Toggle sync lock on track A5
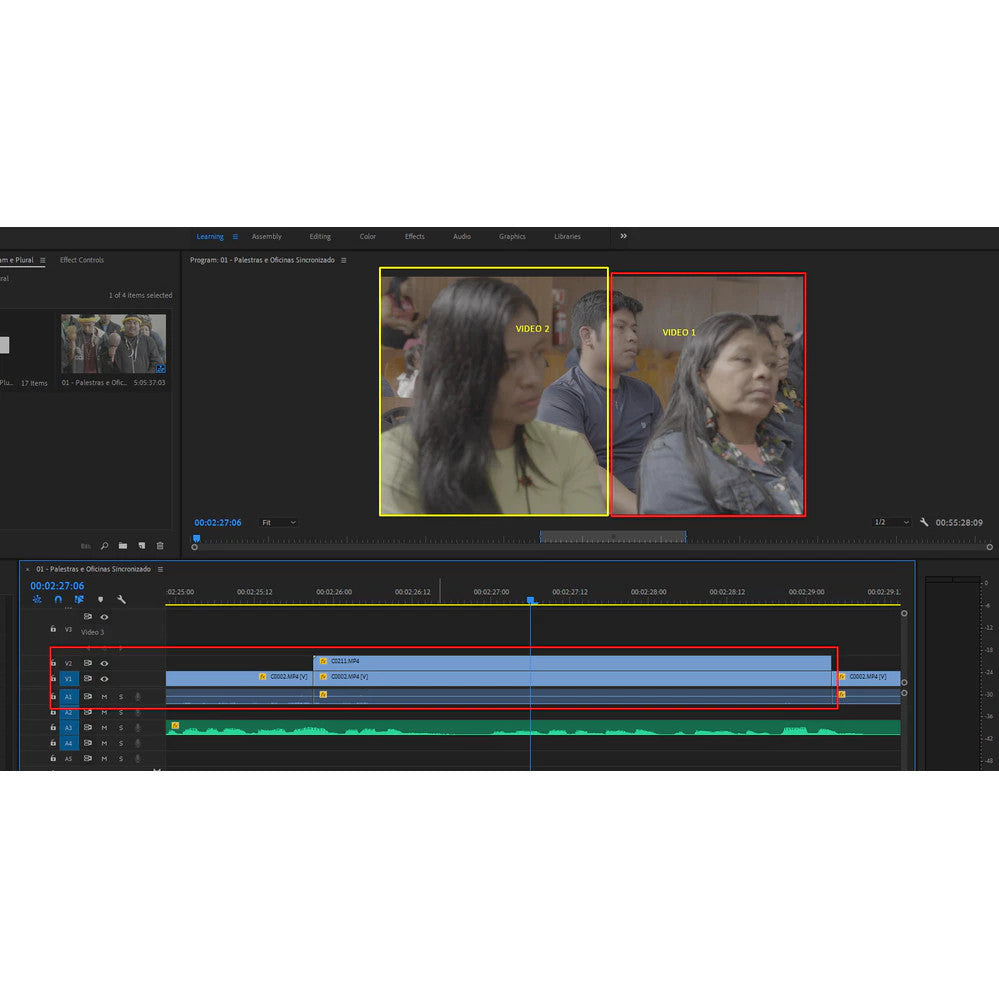Viewport: 999px width, 999px height. pyautogui.click(x=87, y=758)
